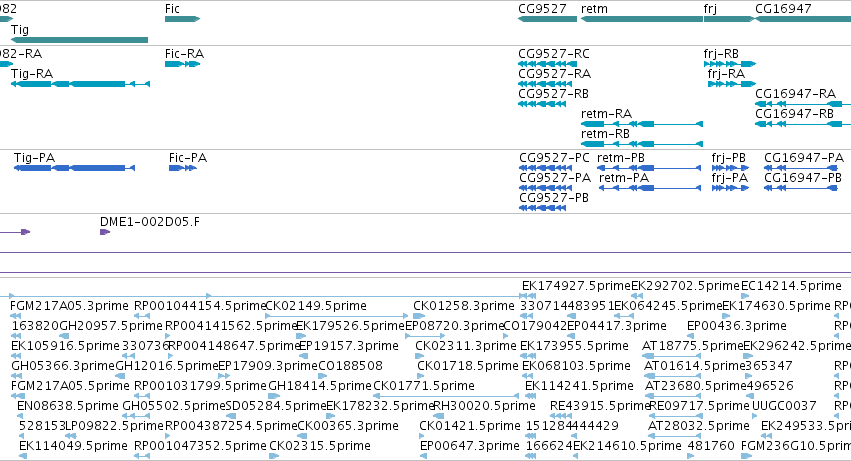
Task: Select the GH12016.5prime EST label
Action: pyautogui.click(x=167, y=366)
